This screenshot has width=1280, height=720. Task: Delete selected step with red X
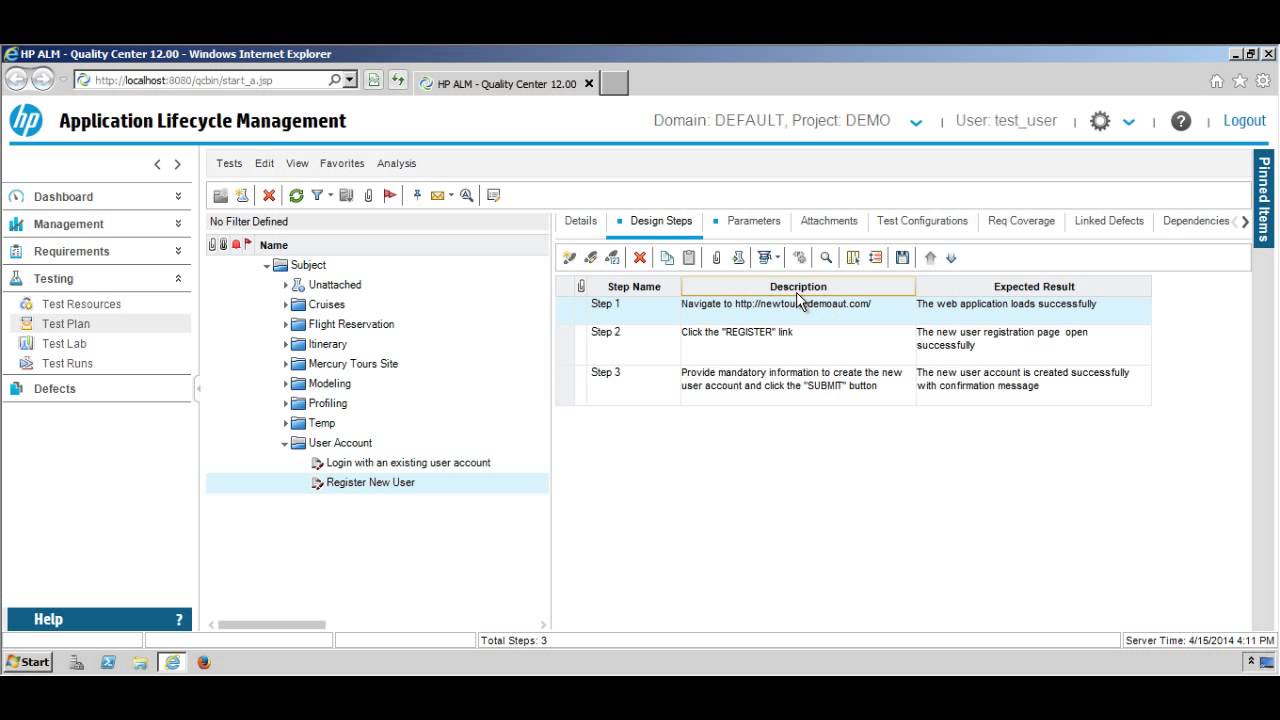click(640, 258)
